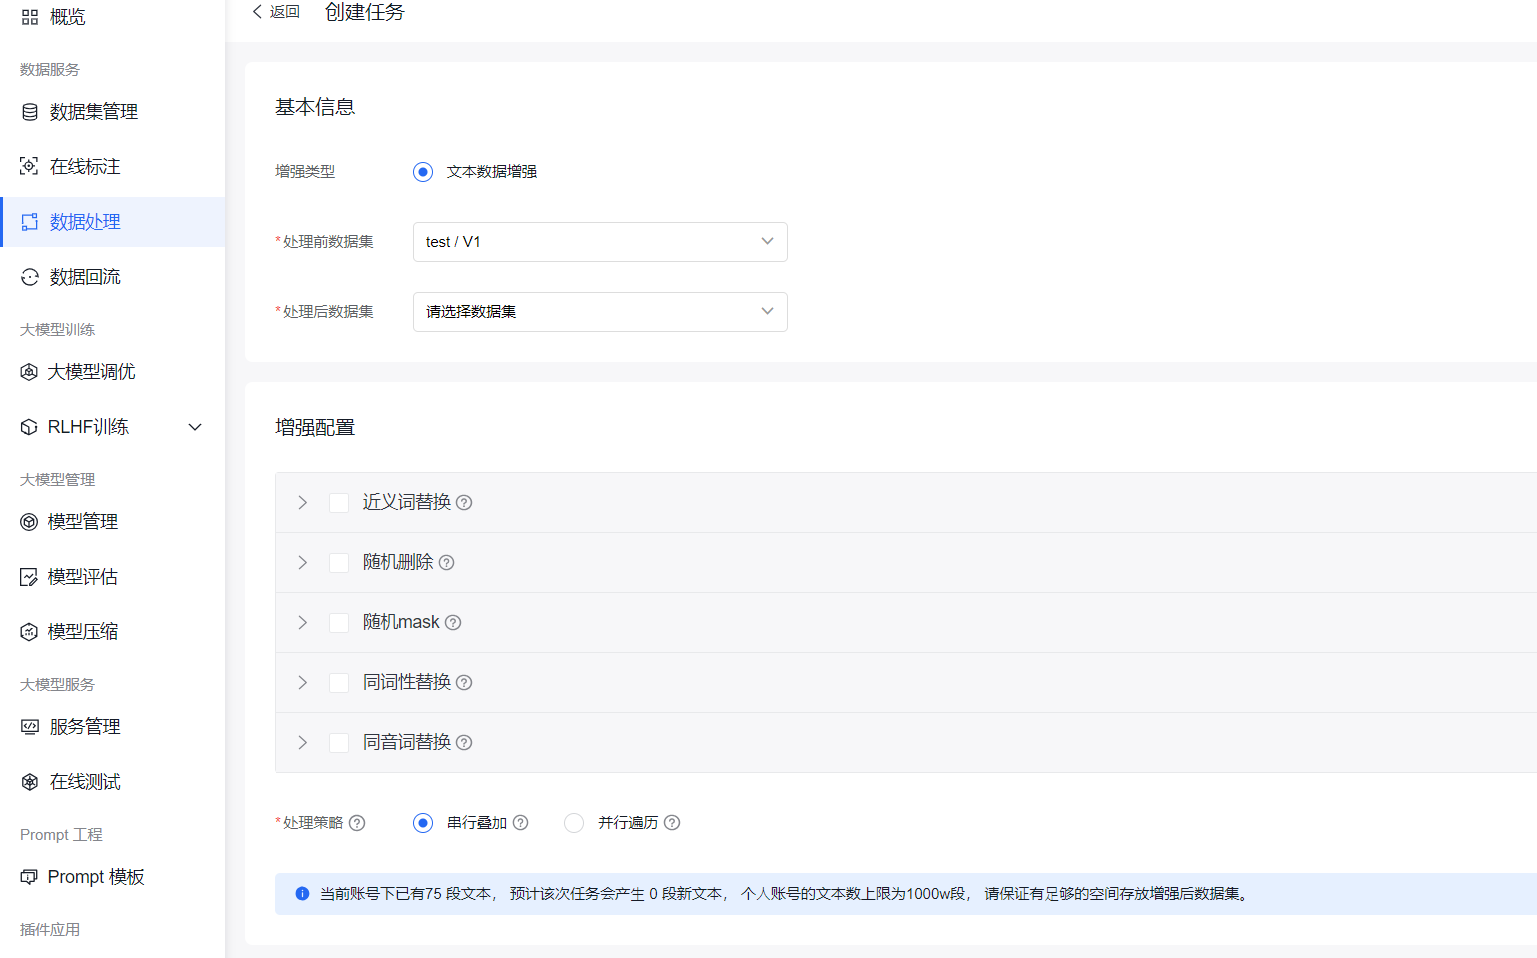Click the 概览 overview grid icon
Image resolution: width=1537 pixels, height=958 pixels.
30,17
